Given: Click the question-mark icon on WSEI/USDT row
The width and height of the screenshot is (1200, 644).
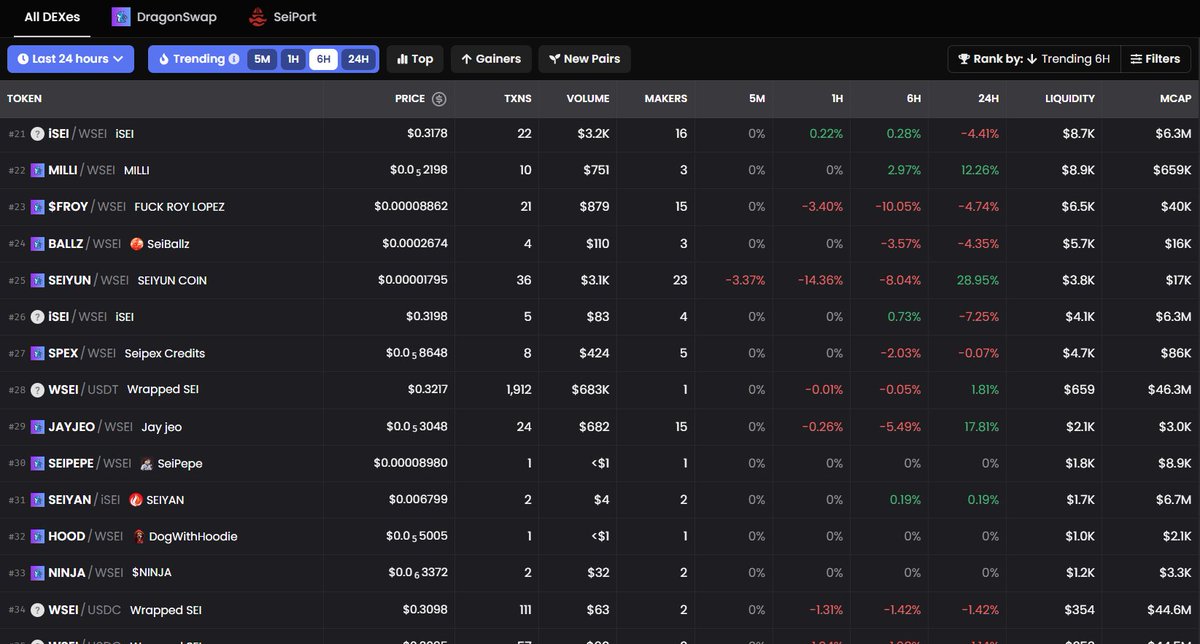Looking at the screenshot, I should (38, 390).
